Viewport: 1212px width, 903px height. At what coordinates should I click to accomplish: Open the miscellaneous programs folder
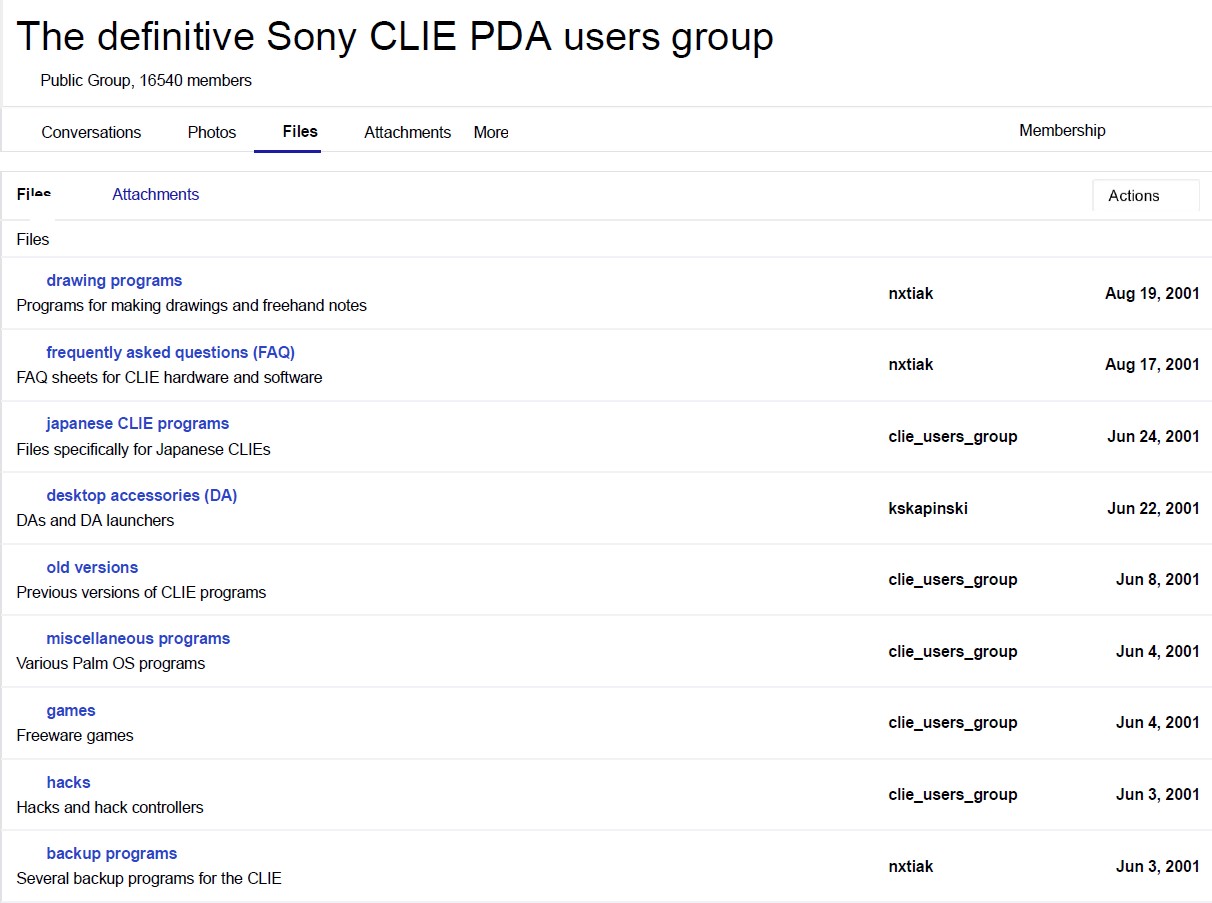[x=138, y=638]
